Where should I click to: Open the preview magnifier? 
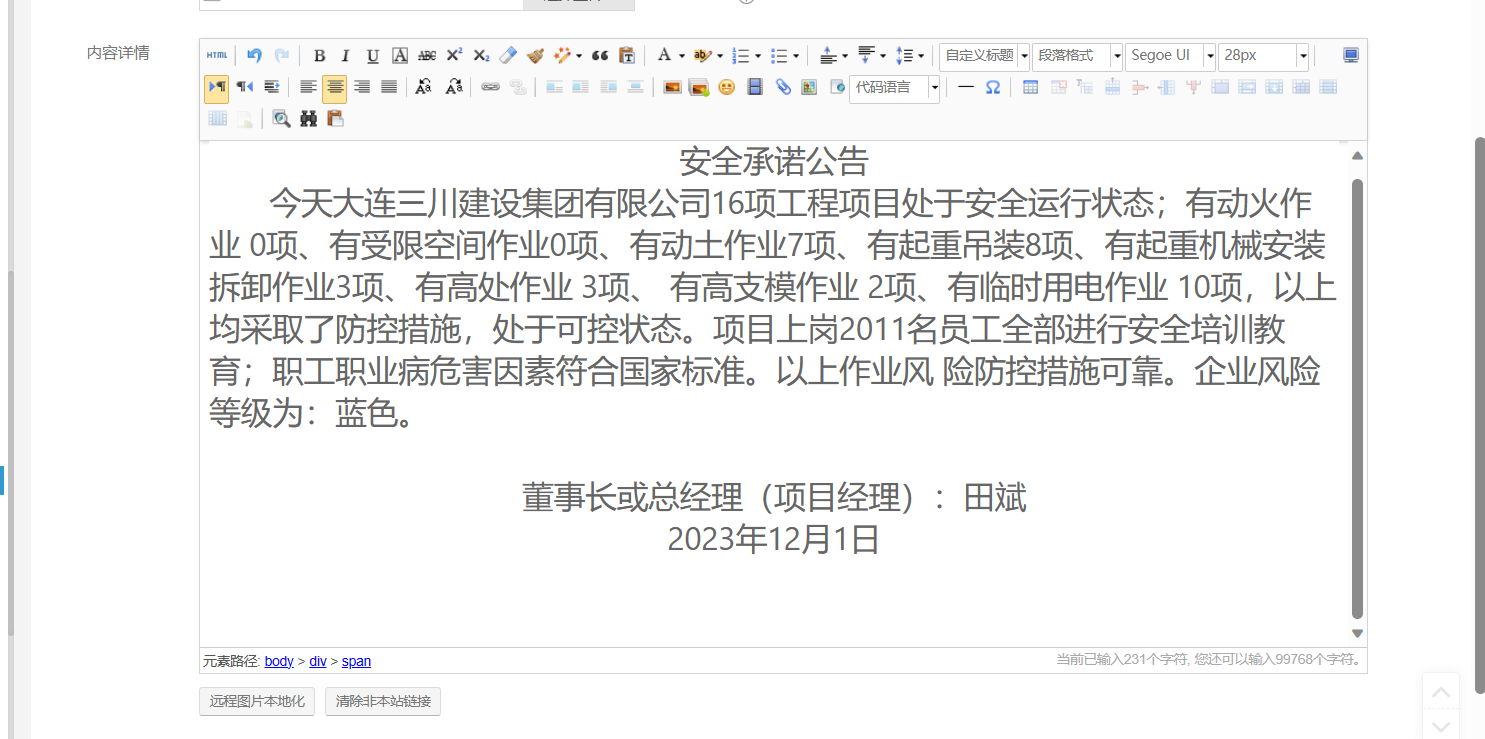coord(281,119)
